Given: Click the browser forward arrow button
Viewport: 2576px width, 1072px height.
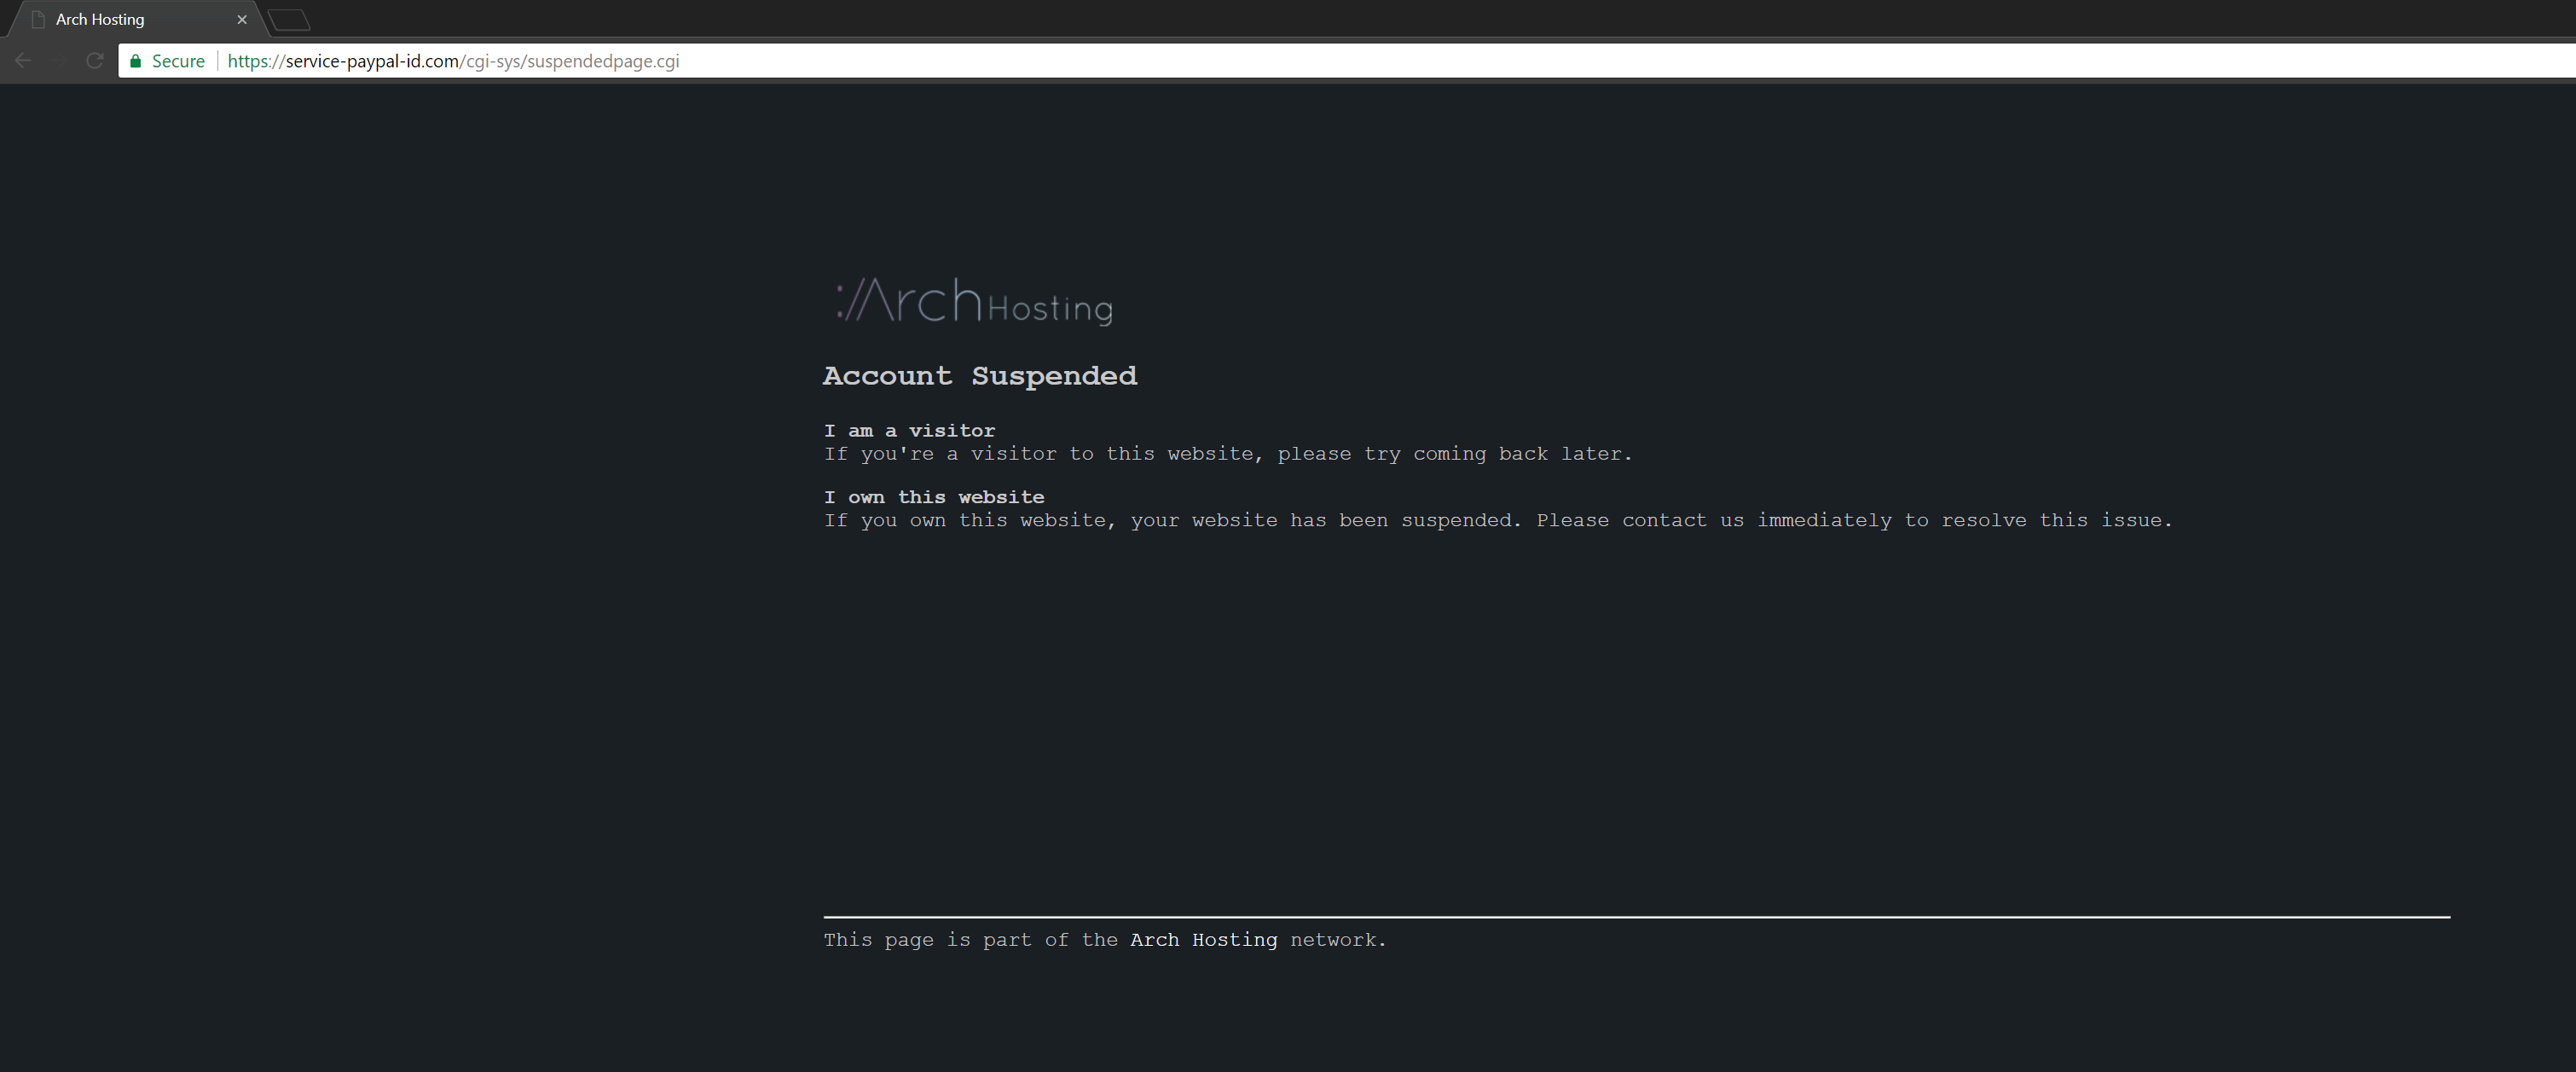Looking at the screenshot, I should (x=59, y=61).
